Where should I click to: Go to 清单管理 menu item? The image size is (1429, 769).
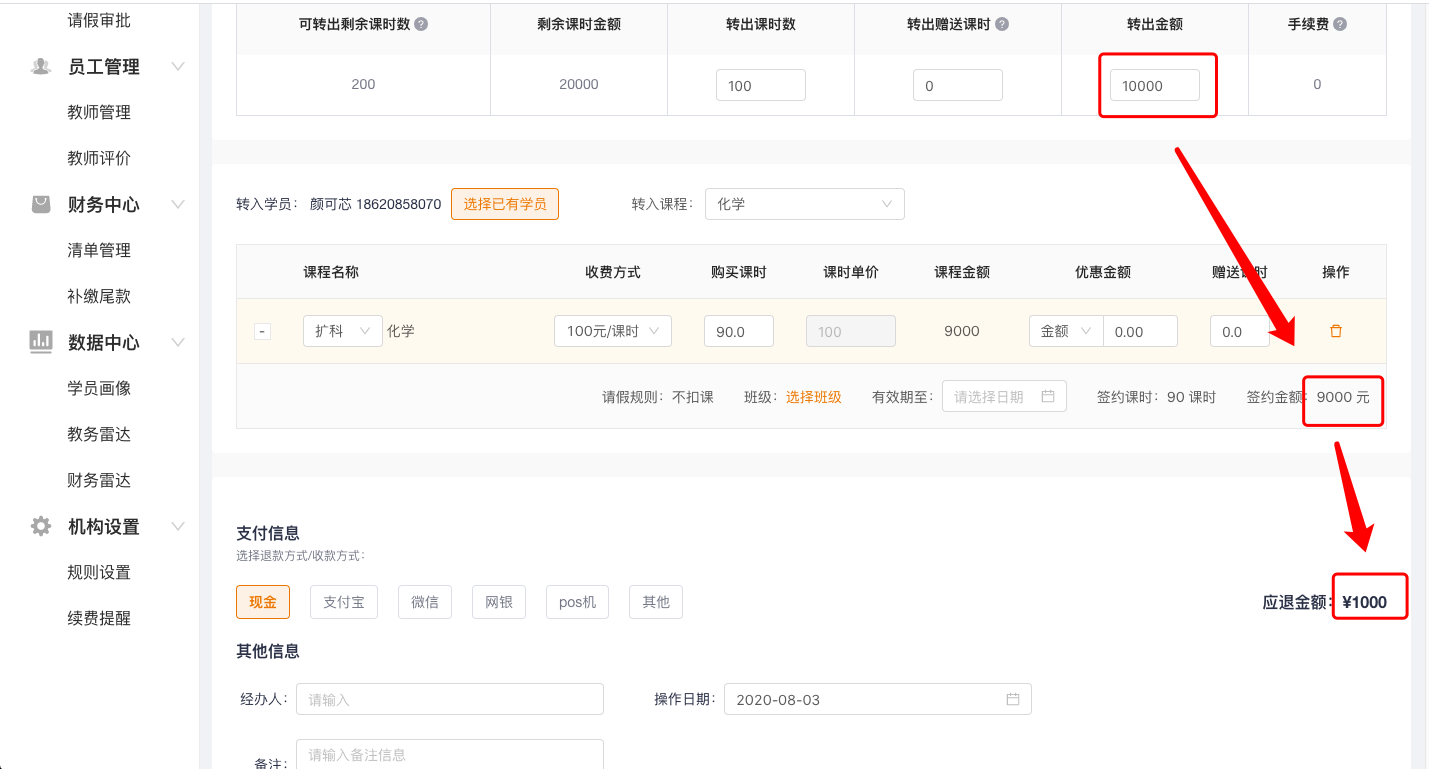click(x=99, y=250)
